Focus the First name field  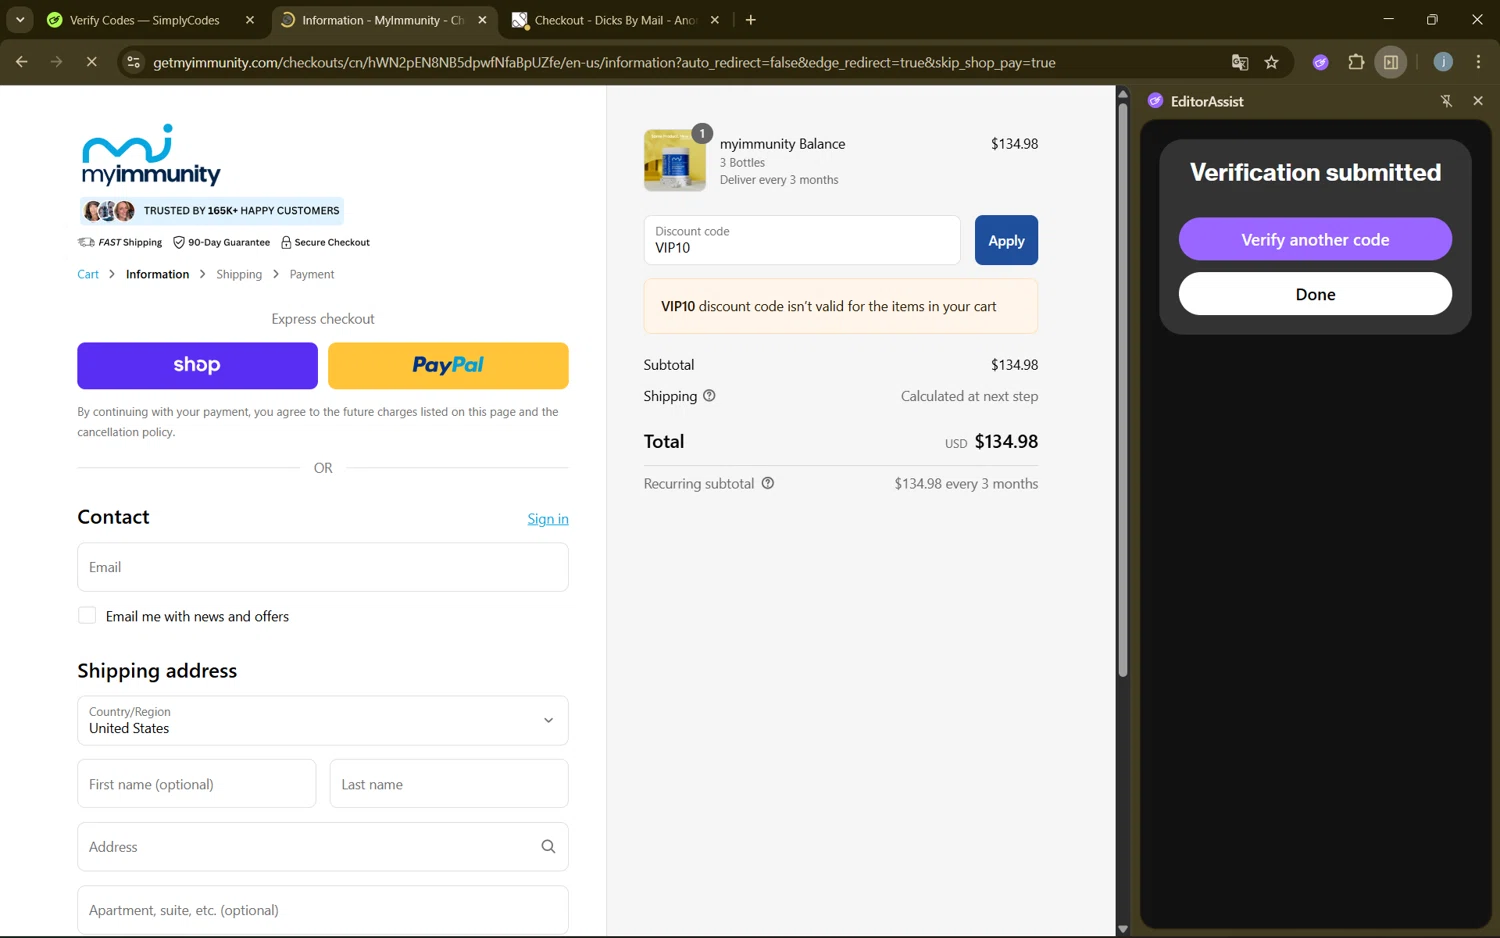tap(197, 784)
